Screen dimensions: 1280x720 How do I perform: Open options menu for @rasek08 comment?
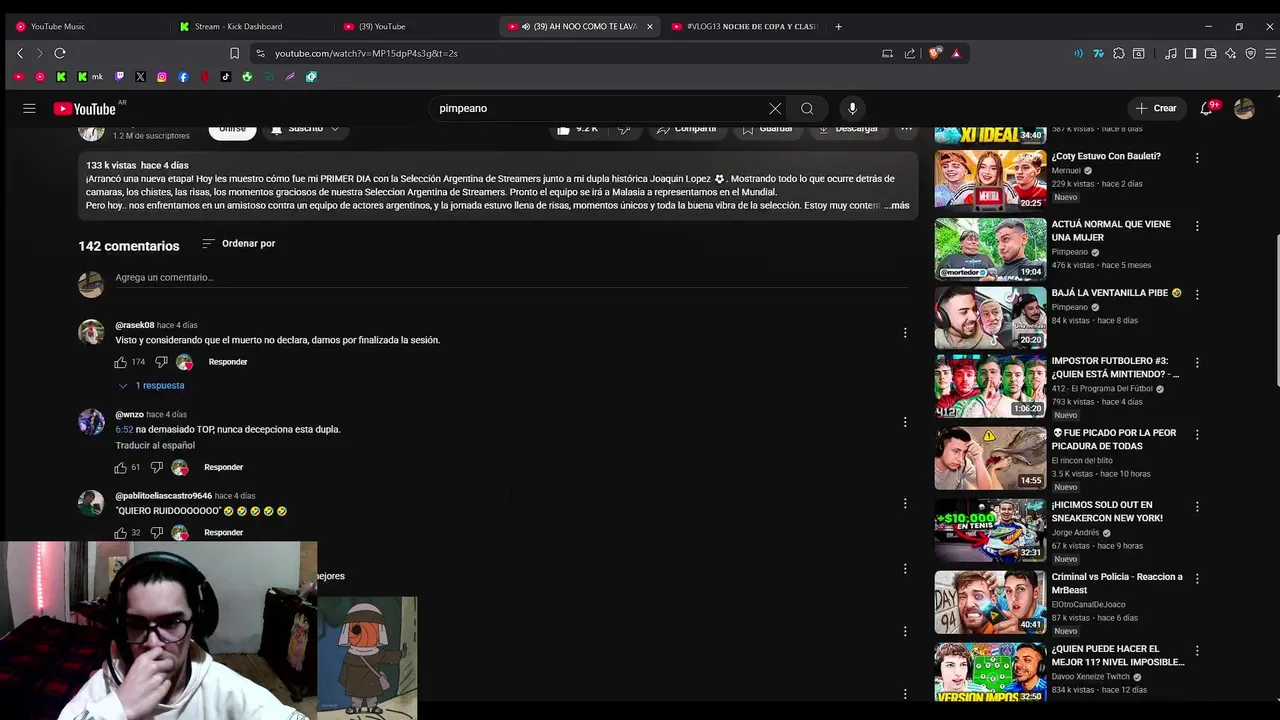tap(905, 333)
